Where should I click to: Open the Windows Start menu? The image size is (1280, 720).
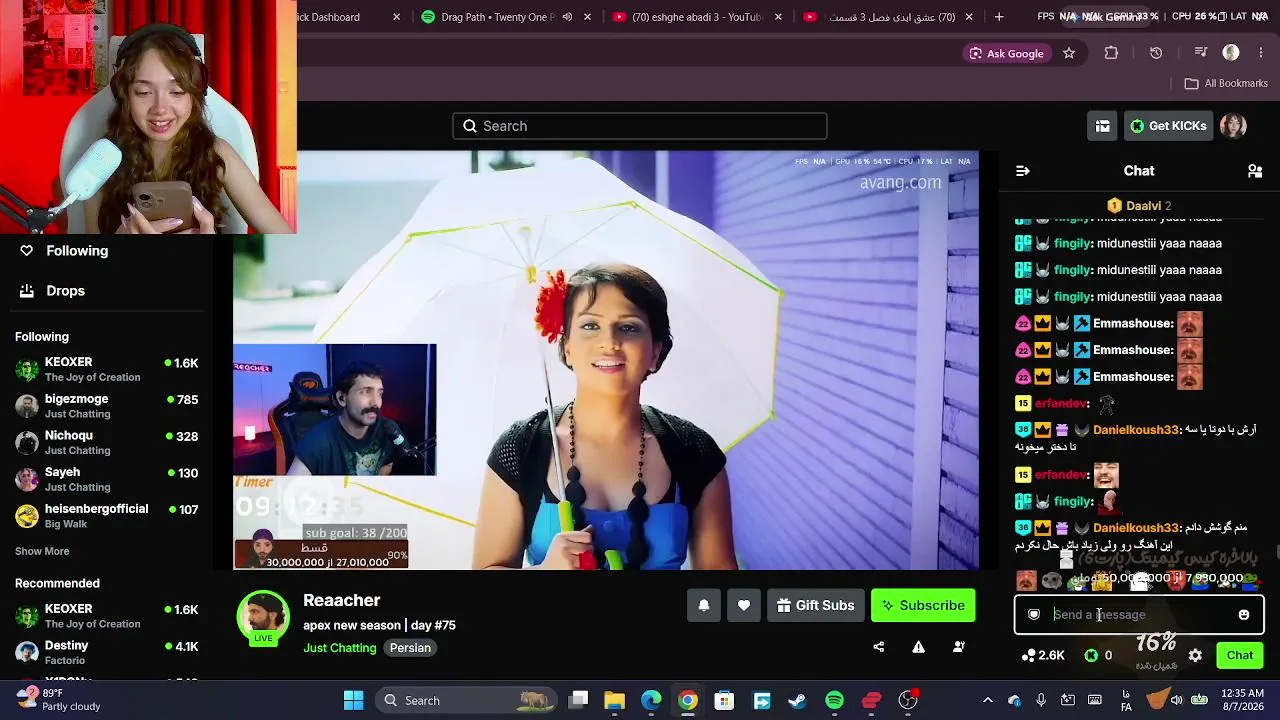tap(353, 700)
